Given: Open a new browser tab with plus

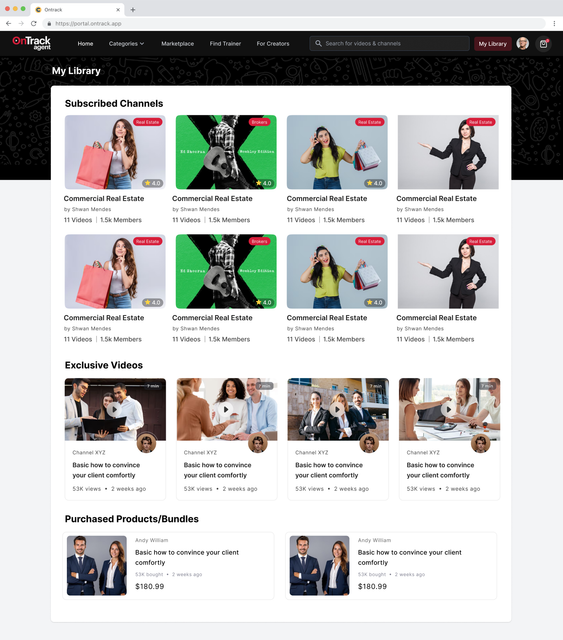Looking at the screenshot, I should [x=133, y=10].
